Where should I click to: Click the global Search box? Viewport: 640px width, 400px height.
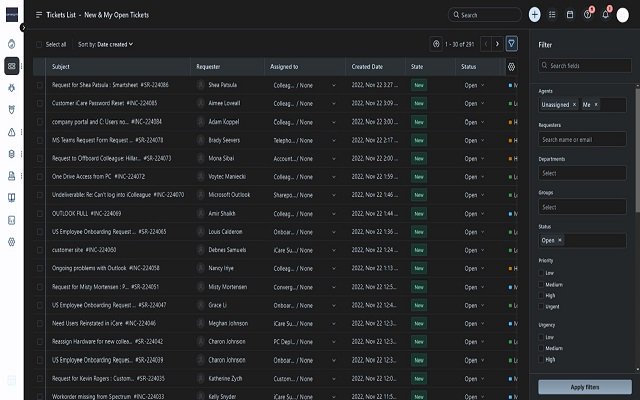tap(484, 15)
